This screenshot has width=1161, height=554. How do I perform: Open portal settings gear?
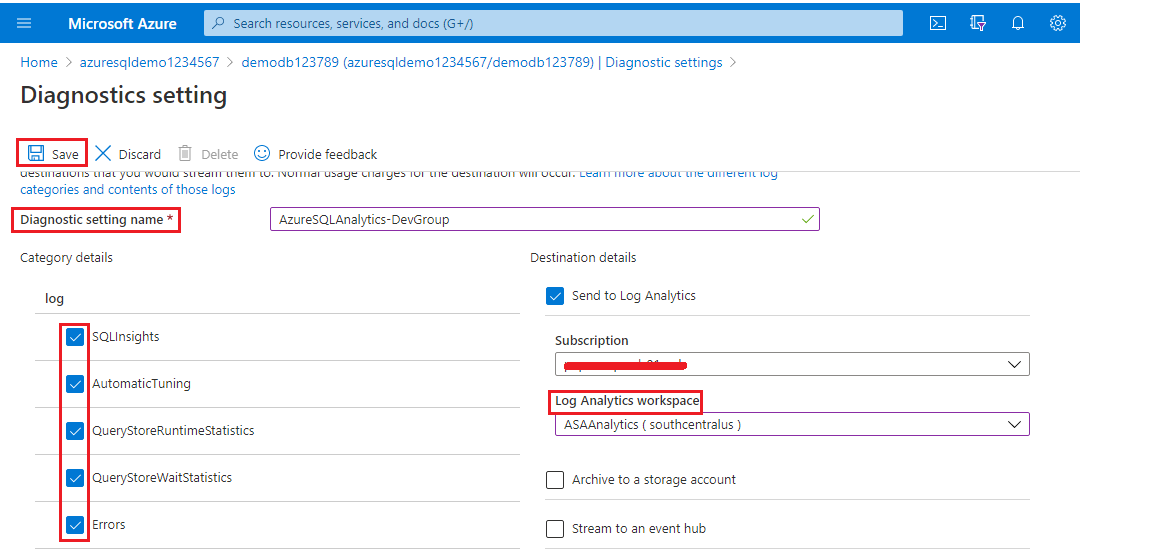pos(1058,23)
